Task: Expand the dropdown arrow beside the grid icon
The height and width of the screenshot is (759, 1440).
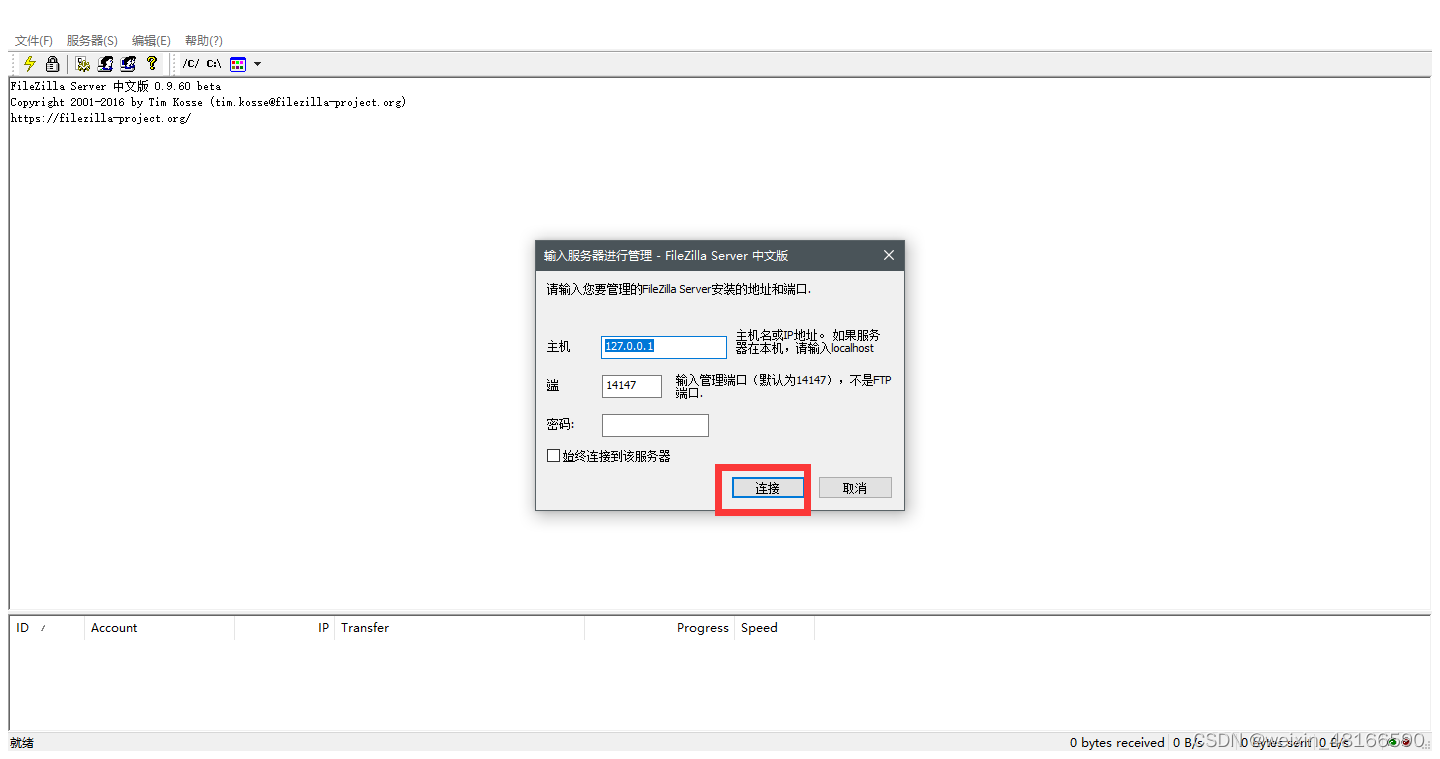Action: [257, 64]
